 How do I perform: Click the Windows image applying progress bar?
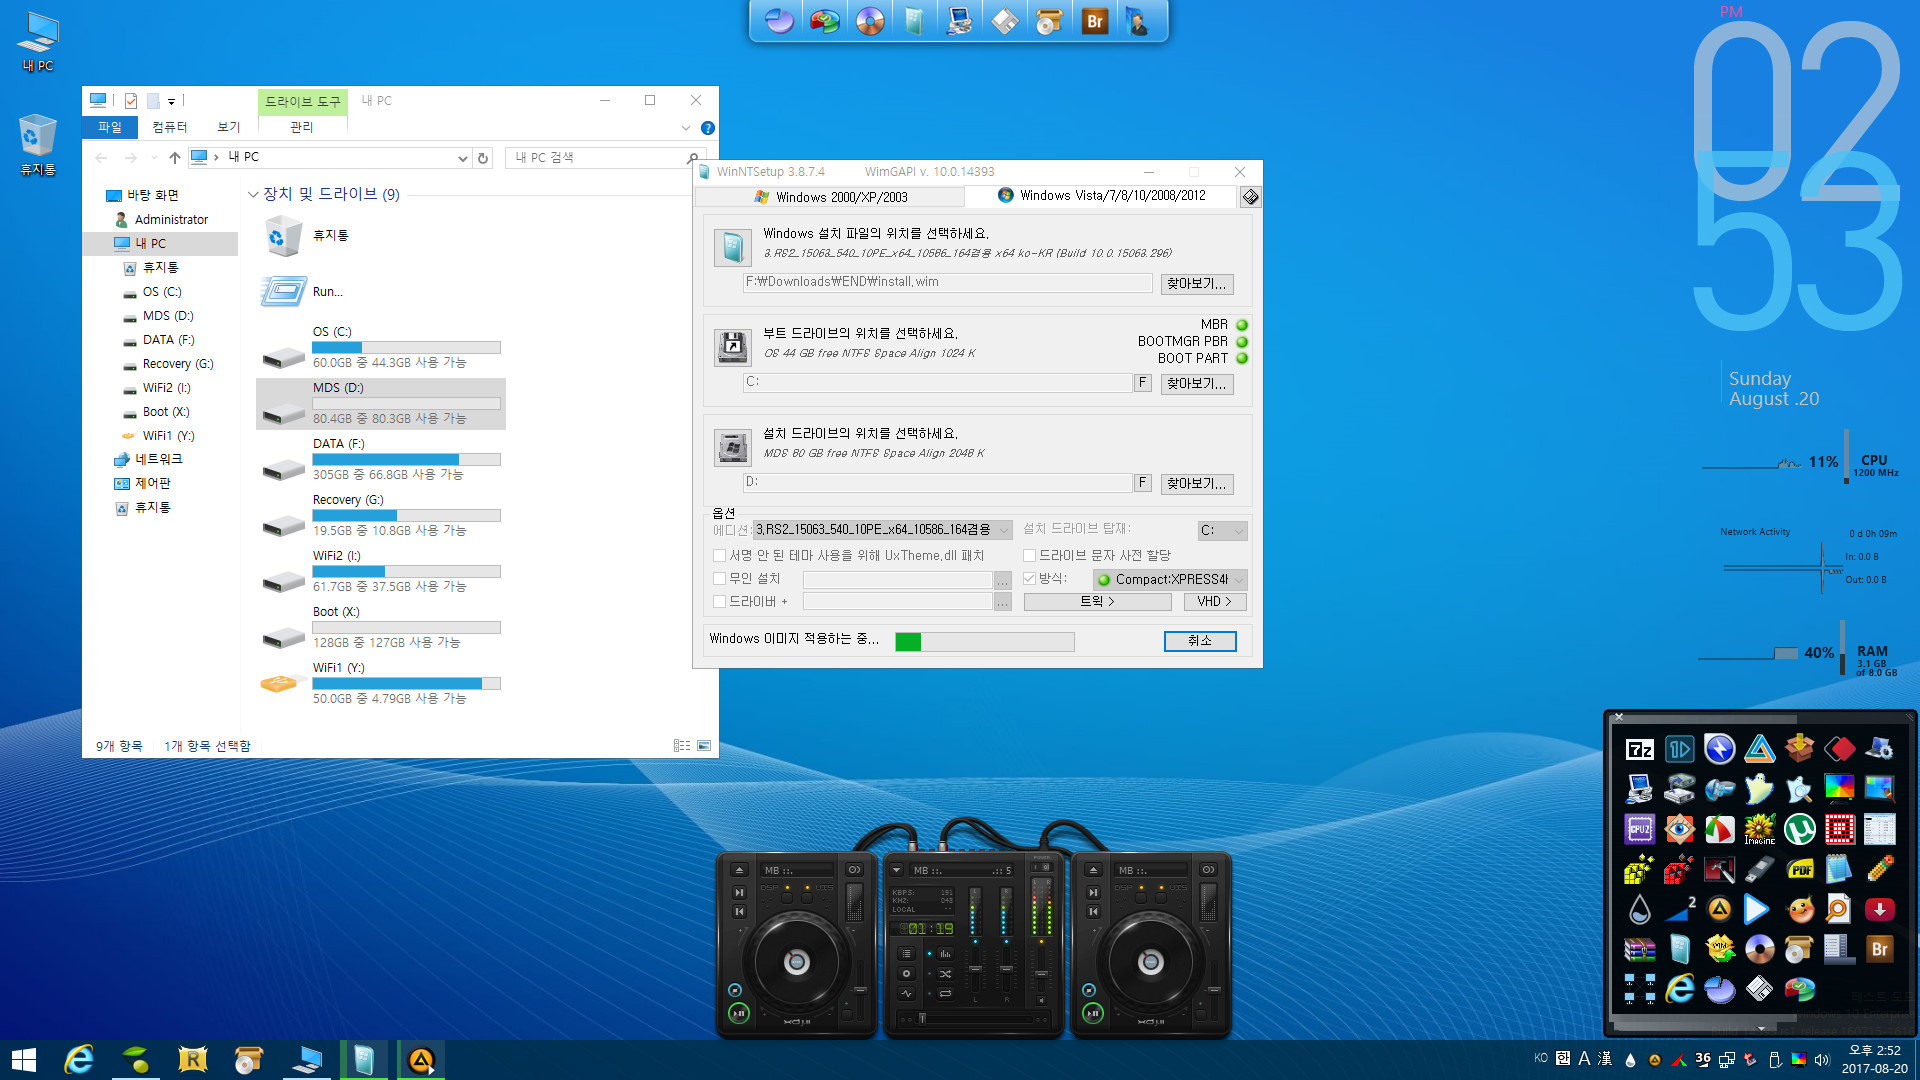tap(984, 642)
